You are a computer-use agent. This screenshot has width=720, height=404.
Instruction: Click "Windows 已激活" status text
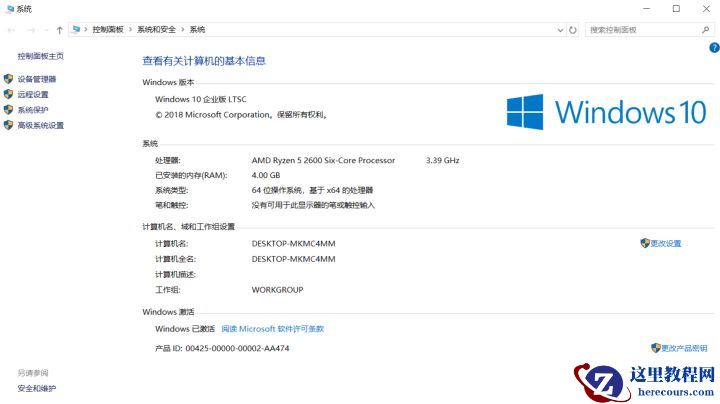pos(185,329)
